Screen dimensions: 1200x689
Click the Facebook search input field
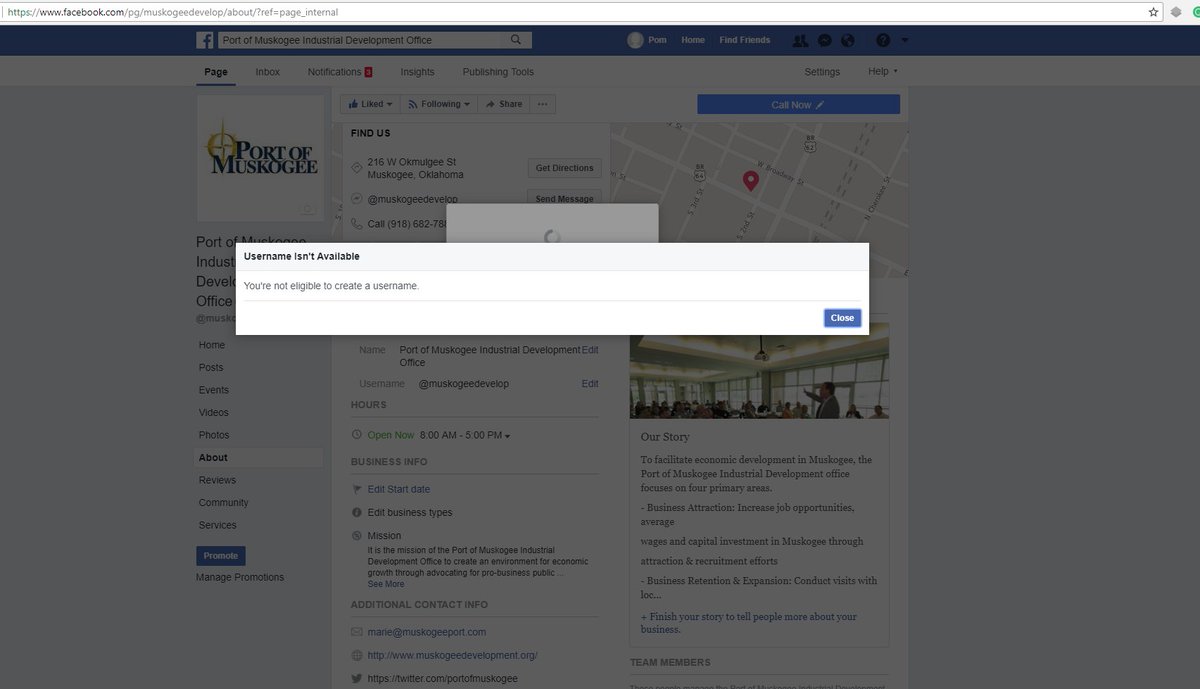(x=360, y=40)
